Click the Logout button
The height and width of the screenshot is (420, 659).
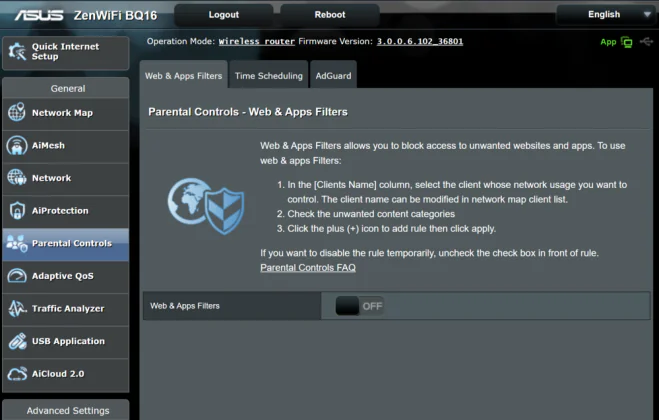(224, 15)
